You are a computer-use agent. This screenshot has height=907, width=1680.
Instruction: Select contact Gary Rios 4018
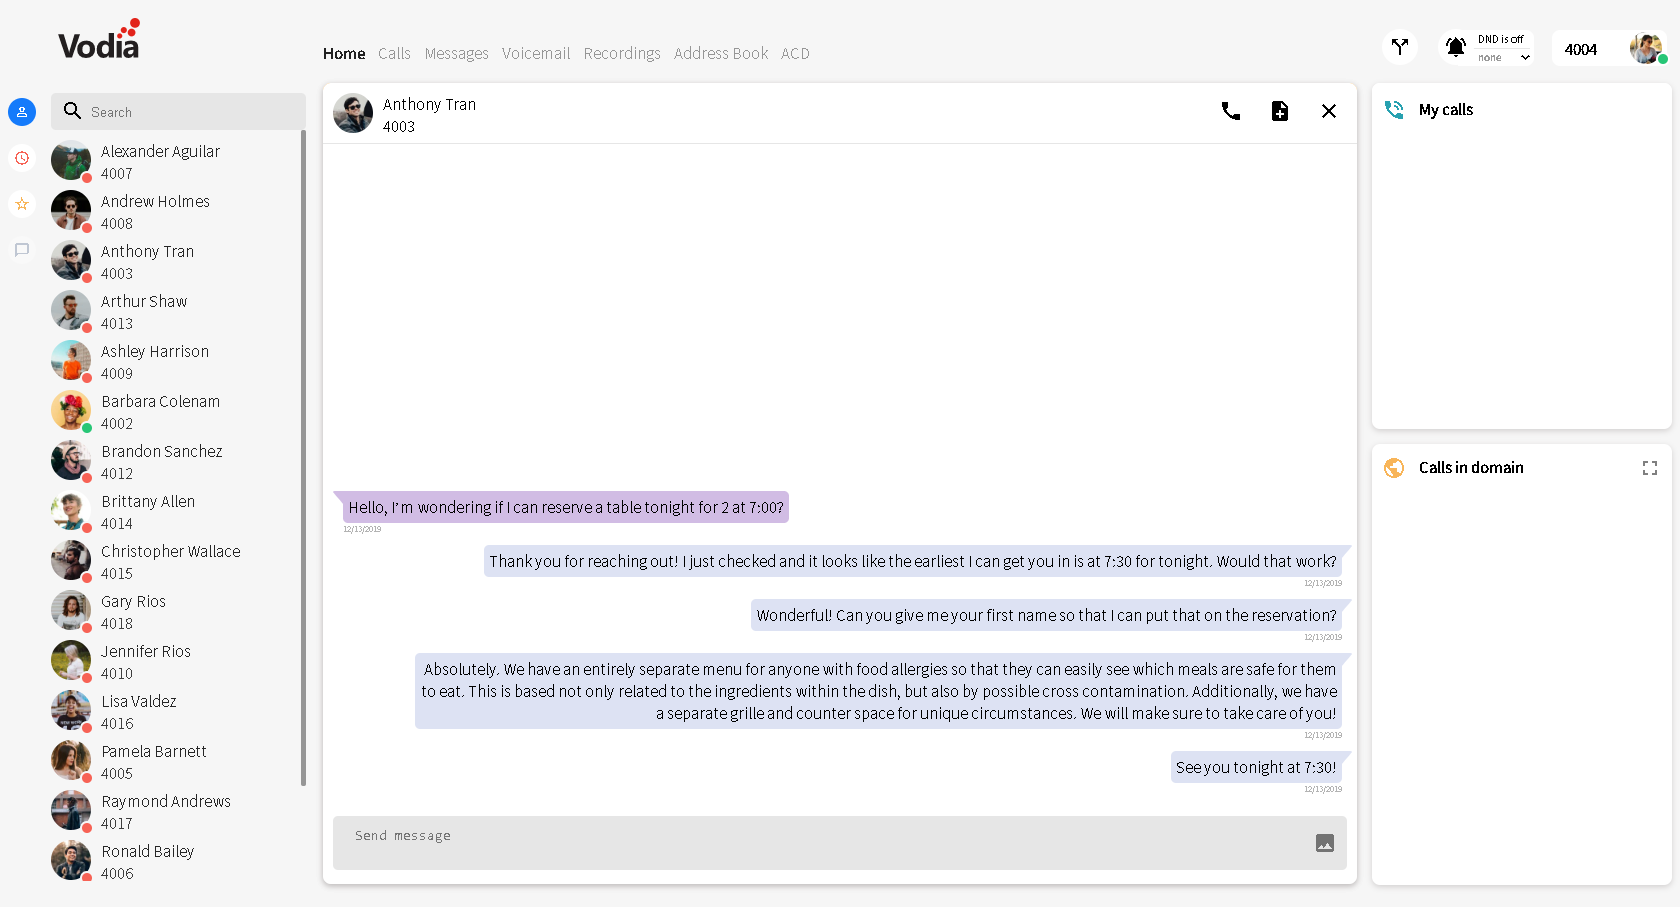pyautogui.click(x=176, y=612)
